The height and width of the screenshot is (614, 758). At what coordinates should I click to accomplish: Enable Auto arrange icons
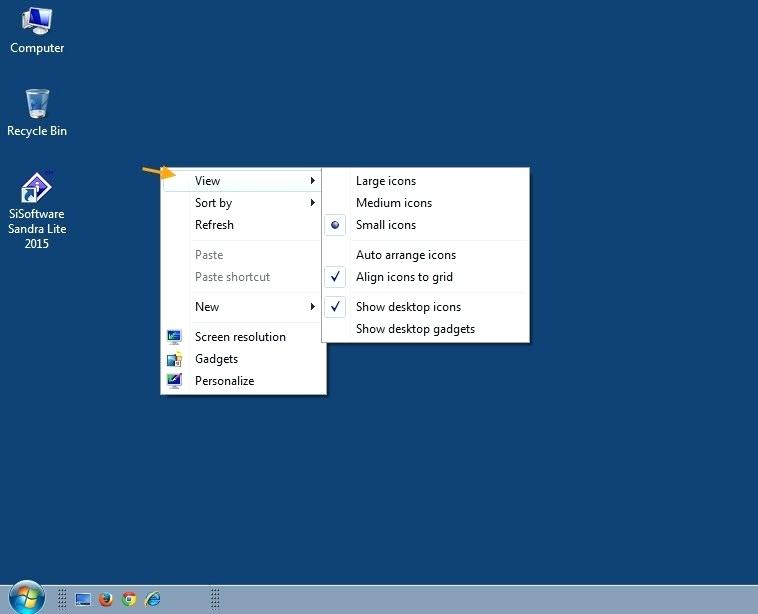426,255
